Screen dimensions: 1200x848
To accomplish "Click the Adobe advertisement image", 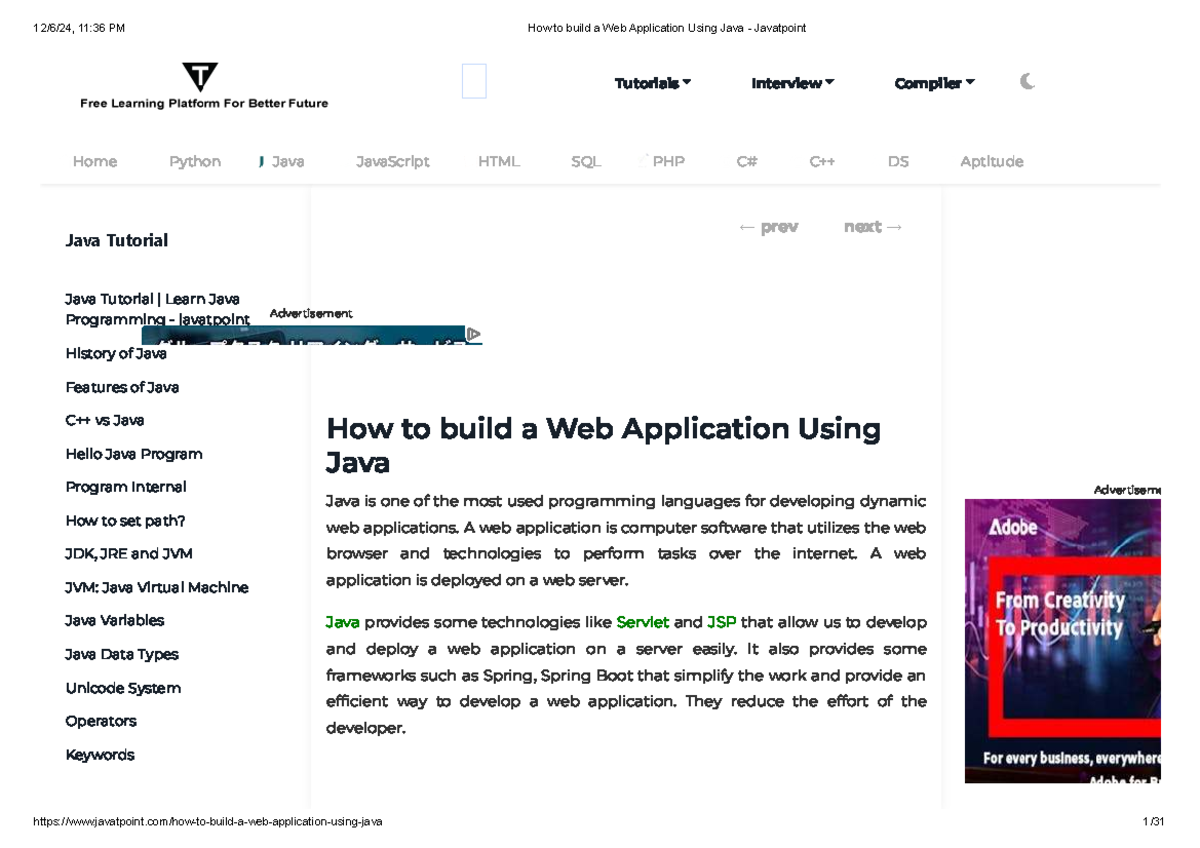I will tap(1062, 640).
